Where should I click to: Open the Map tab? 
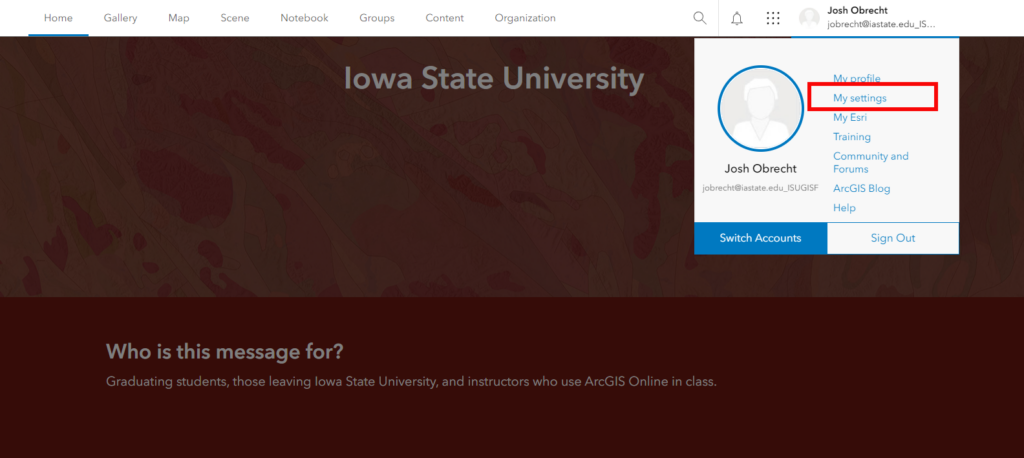tap(178, 18)
